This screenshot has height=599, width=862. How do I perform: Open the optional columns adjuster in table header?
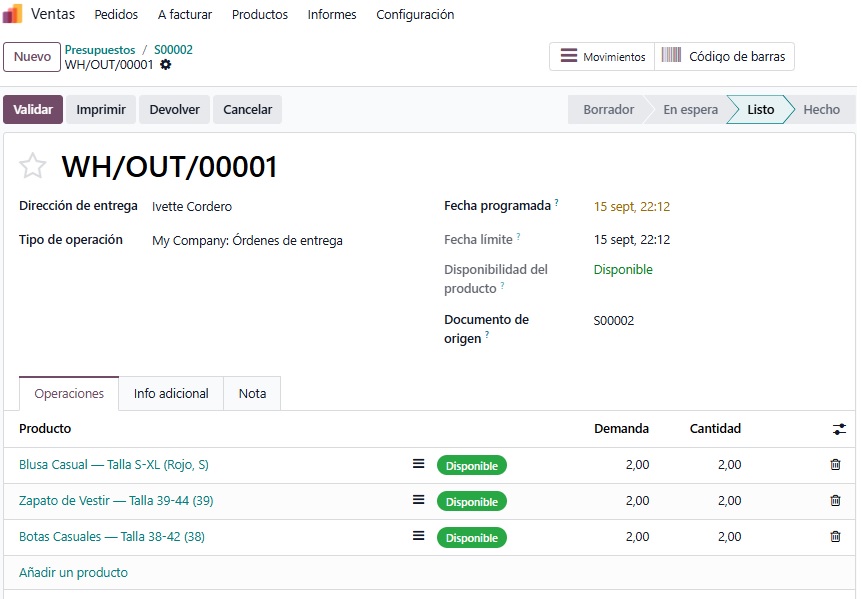pyautogui.click(x=839, y=429)
